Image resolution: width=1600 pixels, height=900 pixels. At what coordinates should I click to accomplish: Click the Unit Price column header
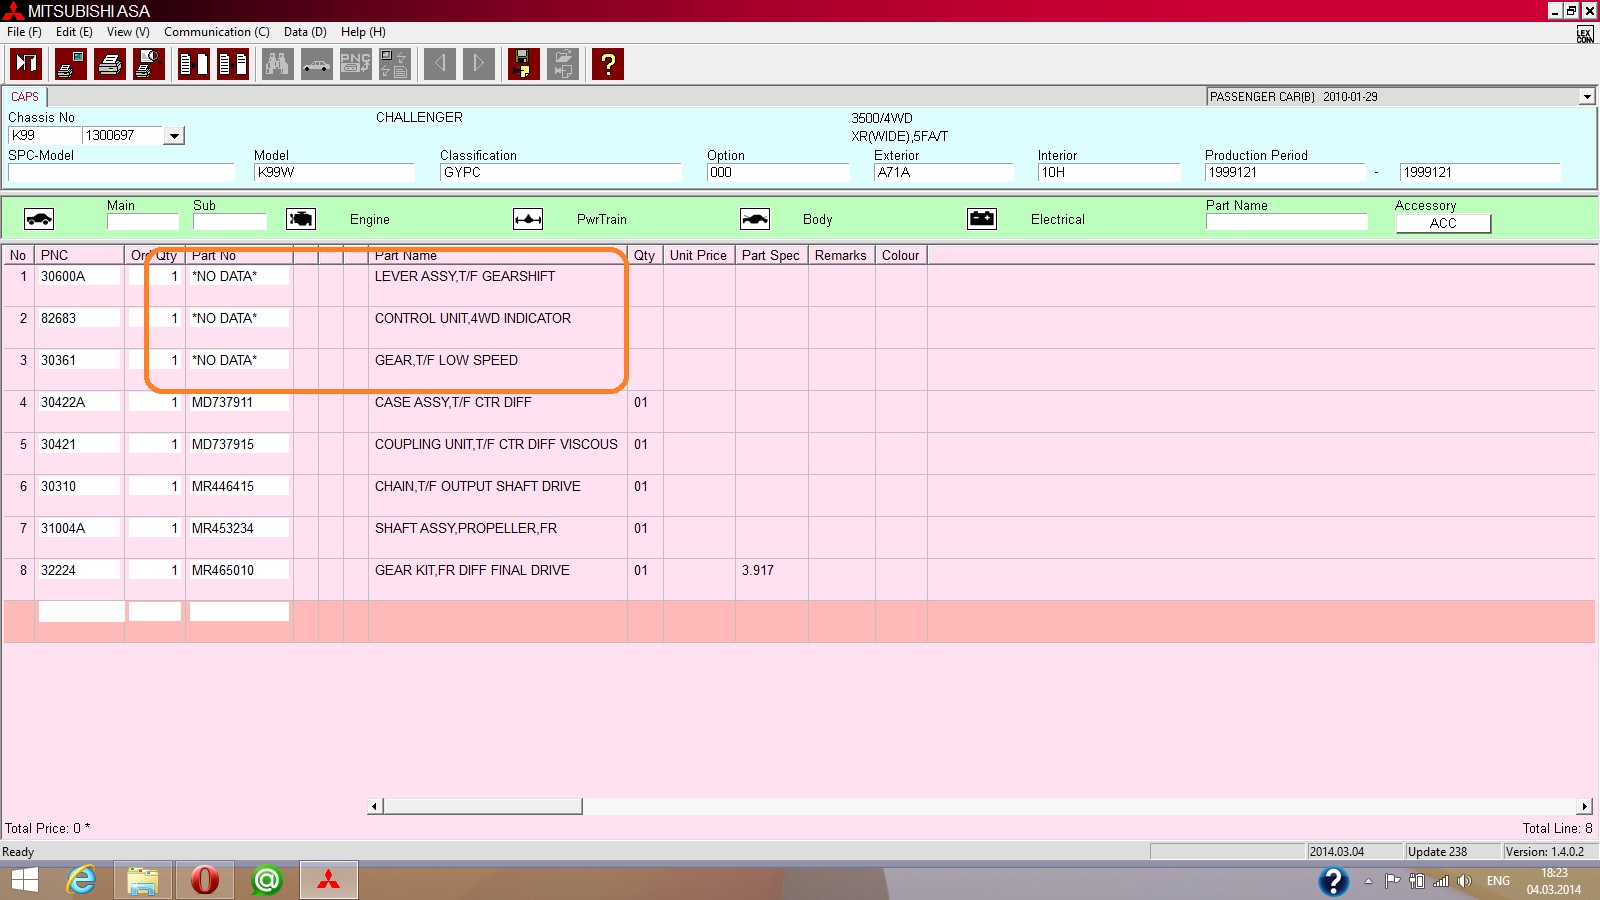pyautogui.click(x=698, y=255)
